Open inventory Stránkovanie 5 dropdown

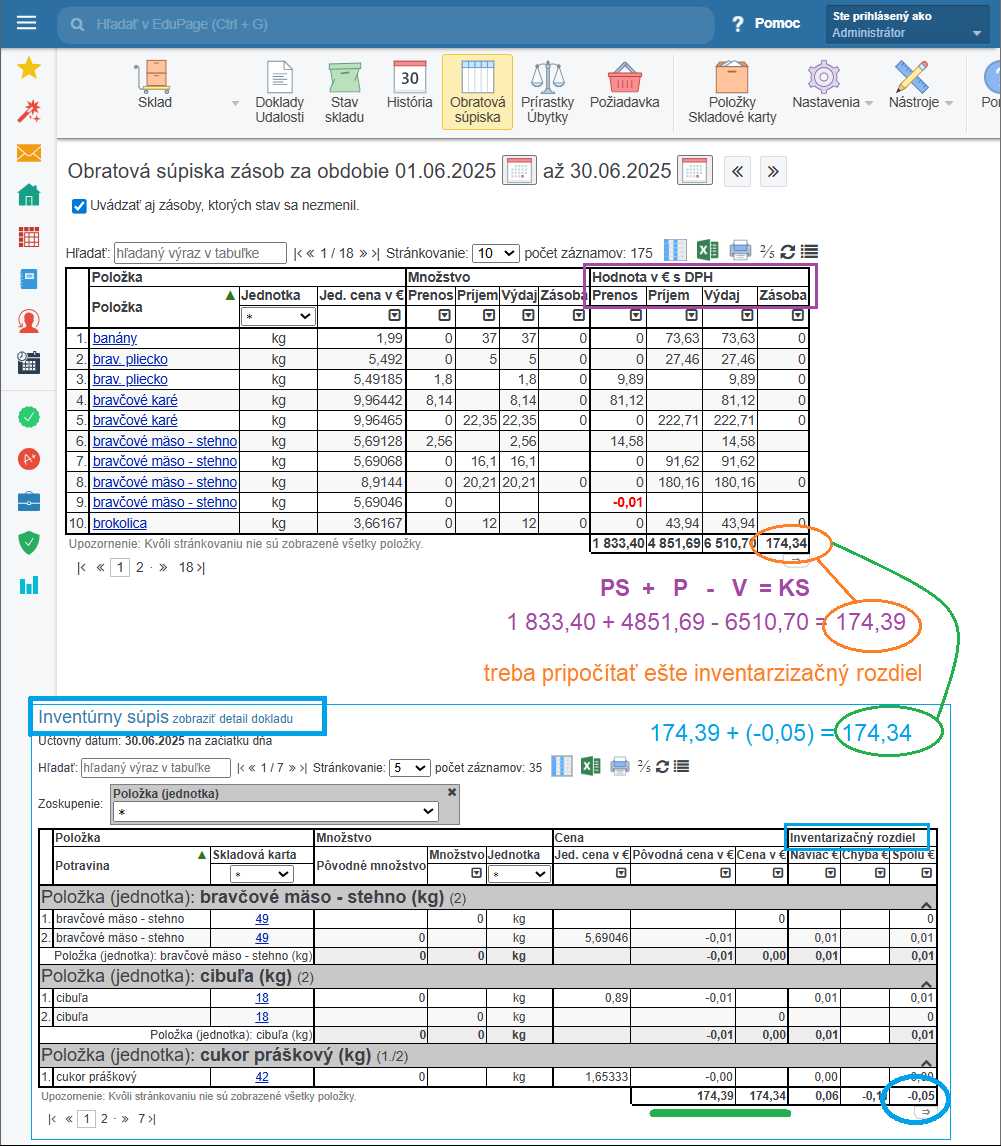409,768
